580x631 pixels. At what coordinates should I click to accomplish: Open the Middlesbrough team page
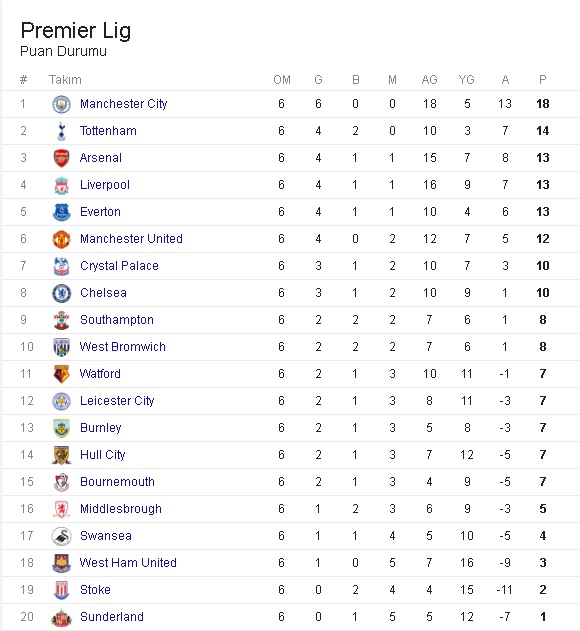point(121,509)
